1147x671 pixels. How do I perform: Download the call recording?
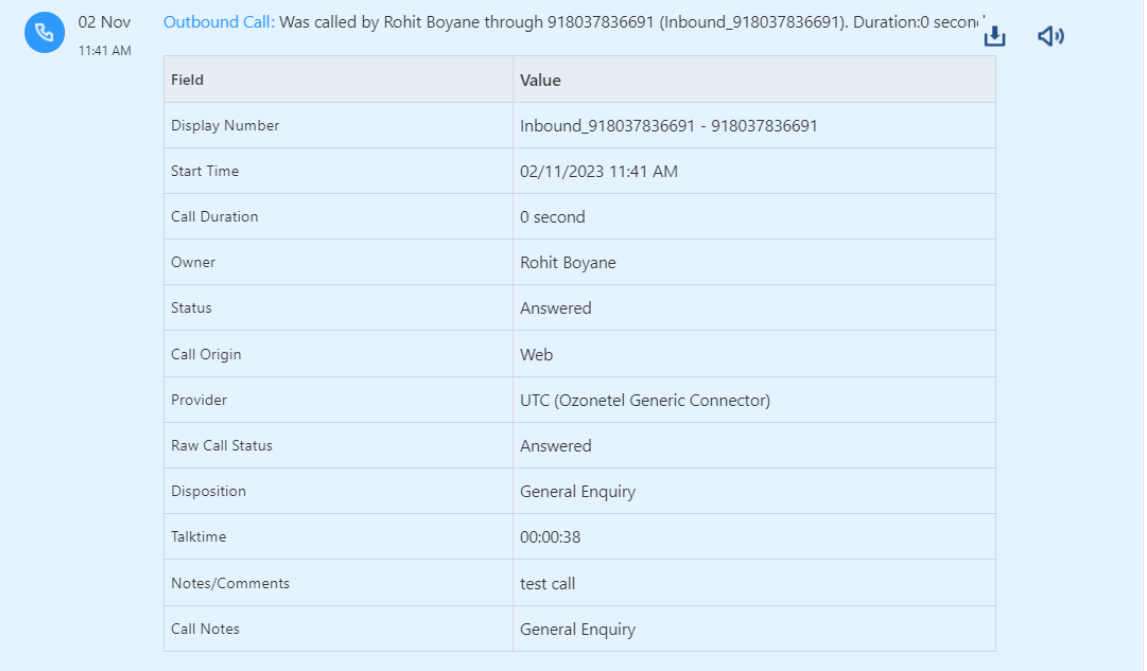(x=994, y=37)
